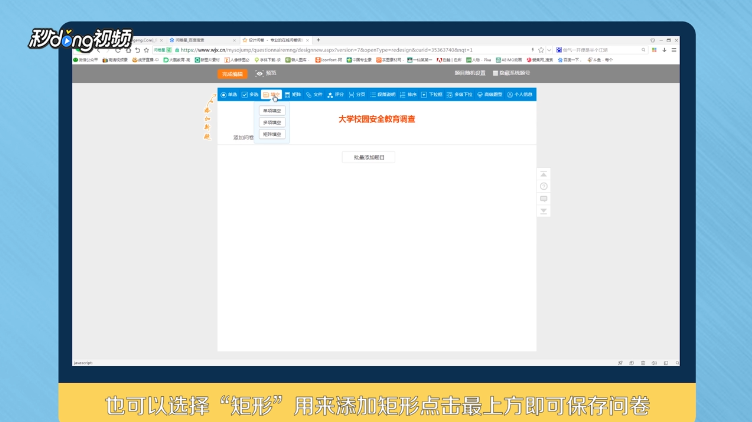Switch to the browser tab containing 百度搜索

tap(202, 40)
